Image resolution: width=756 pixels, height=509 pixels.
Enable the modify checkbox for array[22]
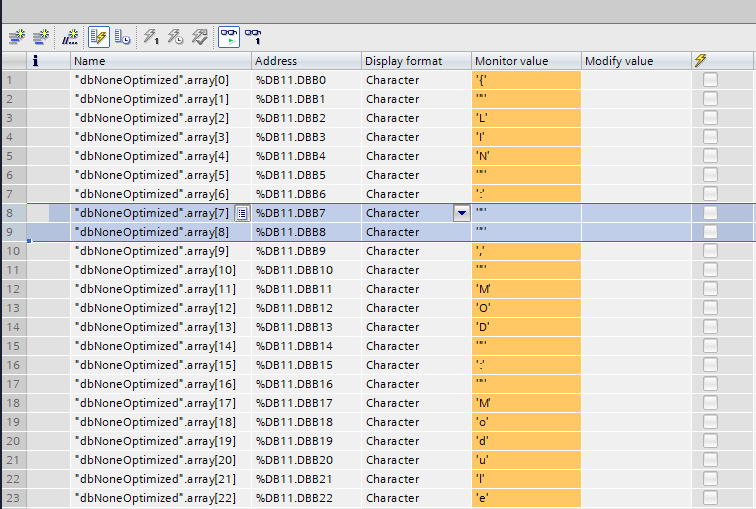[x=710, y=498]
